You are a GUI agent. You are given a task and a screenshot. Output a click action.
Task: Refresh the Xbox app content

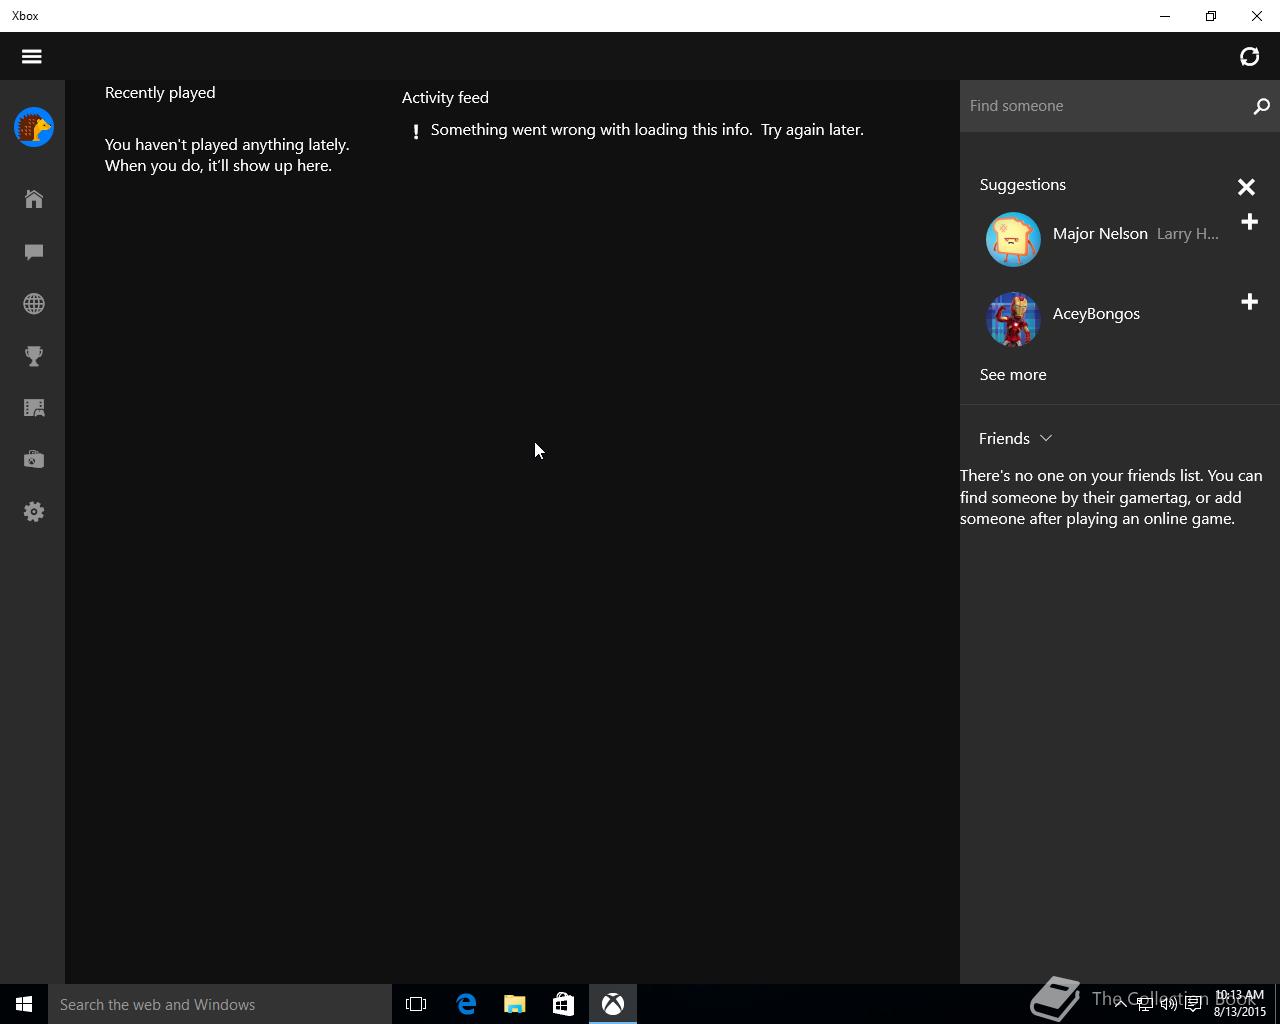tap(1249, 56)
